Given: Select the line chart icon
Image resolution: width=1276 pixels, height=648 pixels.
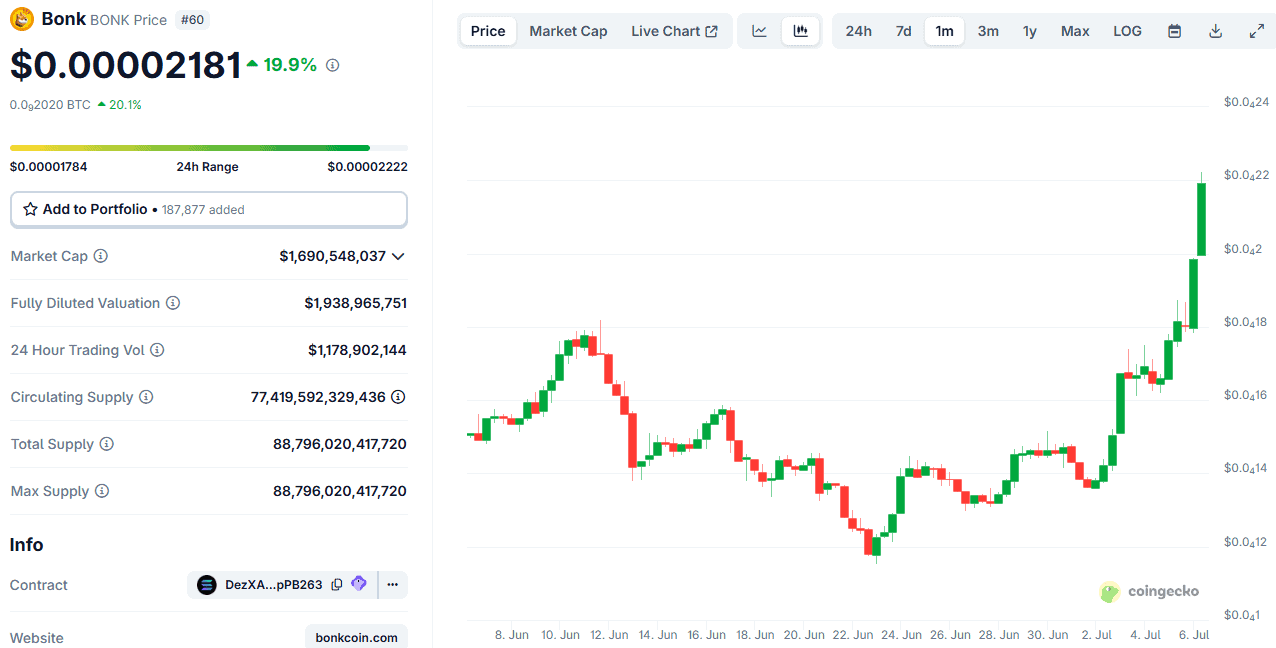Looking at the screenshot, I should (x=760, y=31).
